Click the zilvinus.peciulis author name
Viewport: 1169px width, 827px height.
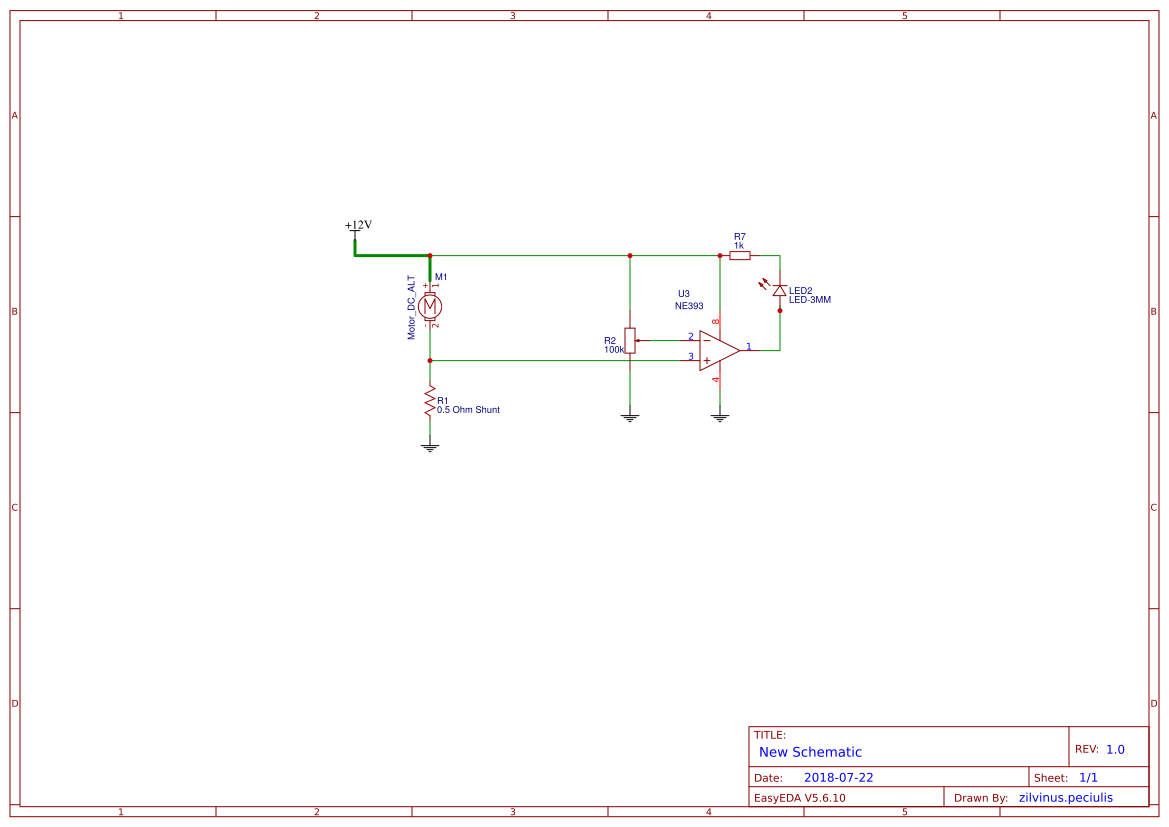pos(1065,797)
